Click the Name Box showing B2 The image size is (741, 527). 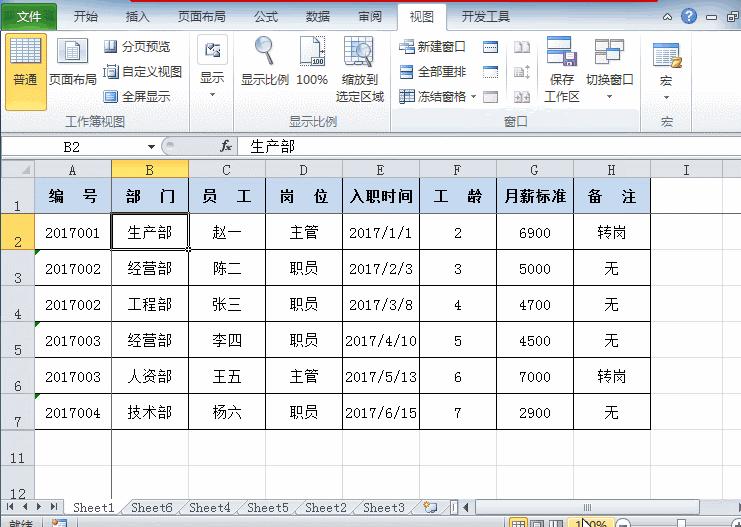pos(72,147)
